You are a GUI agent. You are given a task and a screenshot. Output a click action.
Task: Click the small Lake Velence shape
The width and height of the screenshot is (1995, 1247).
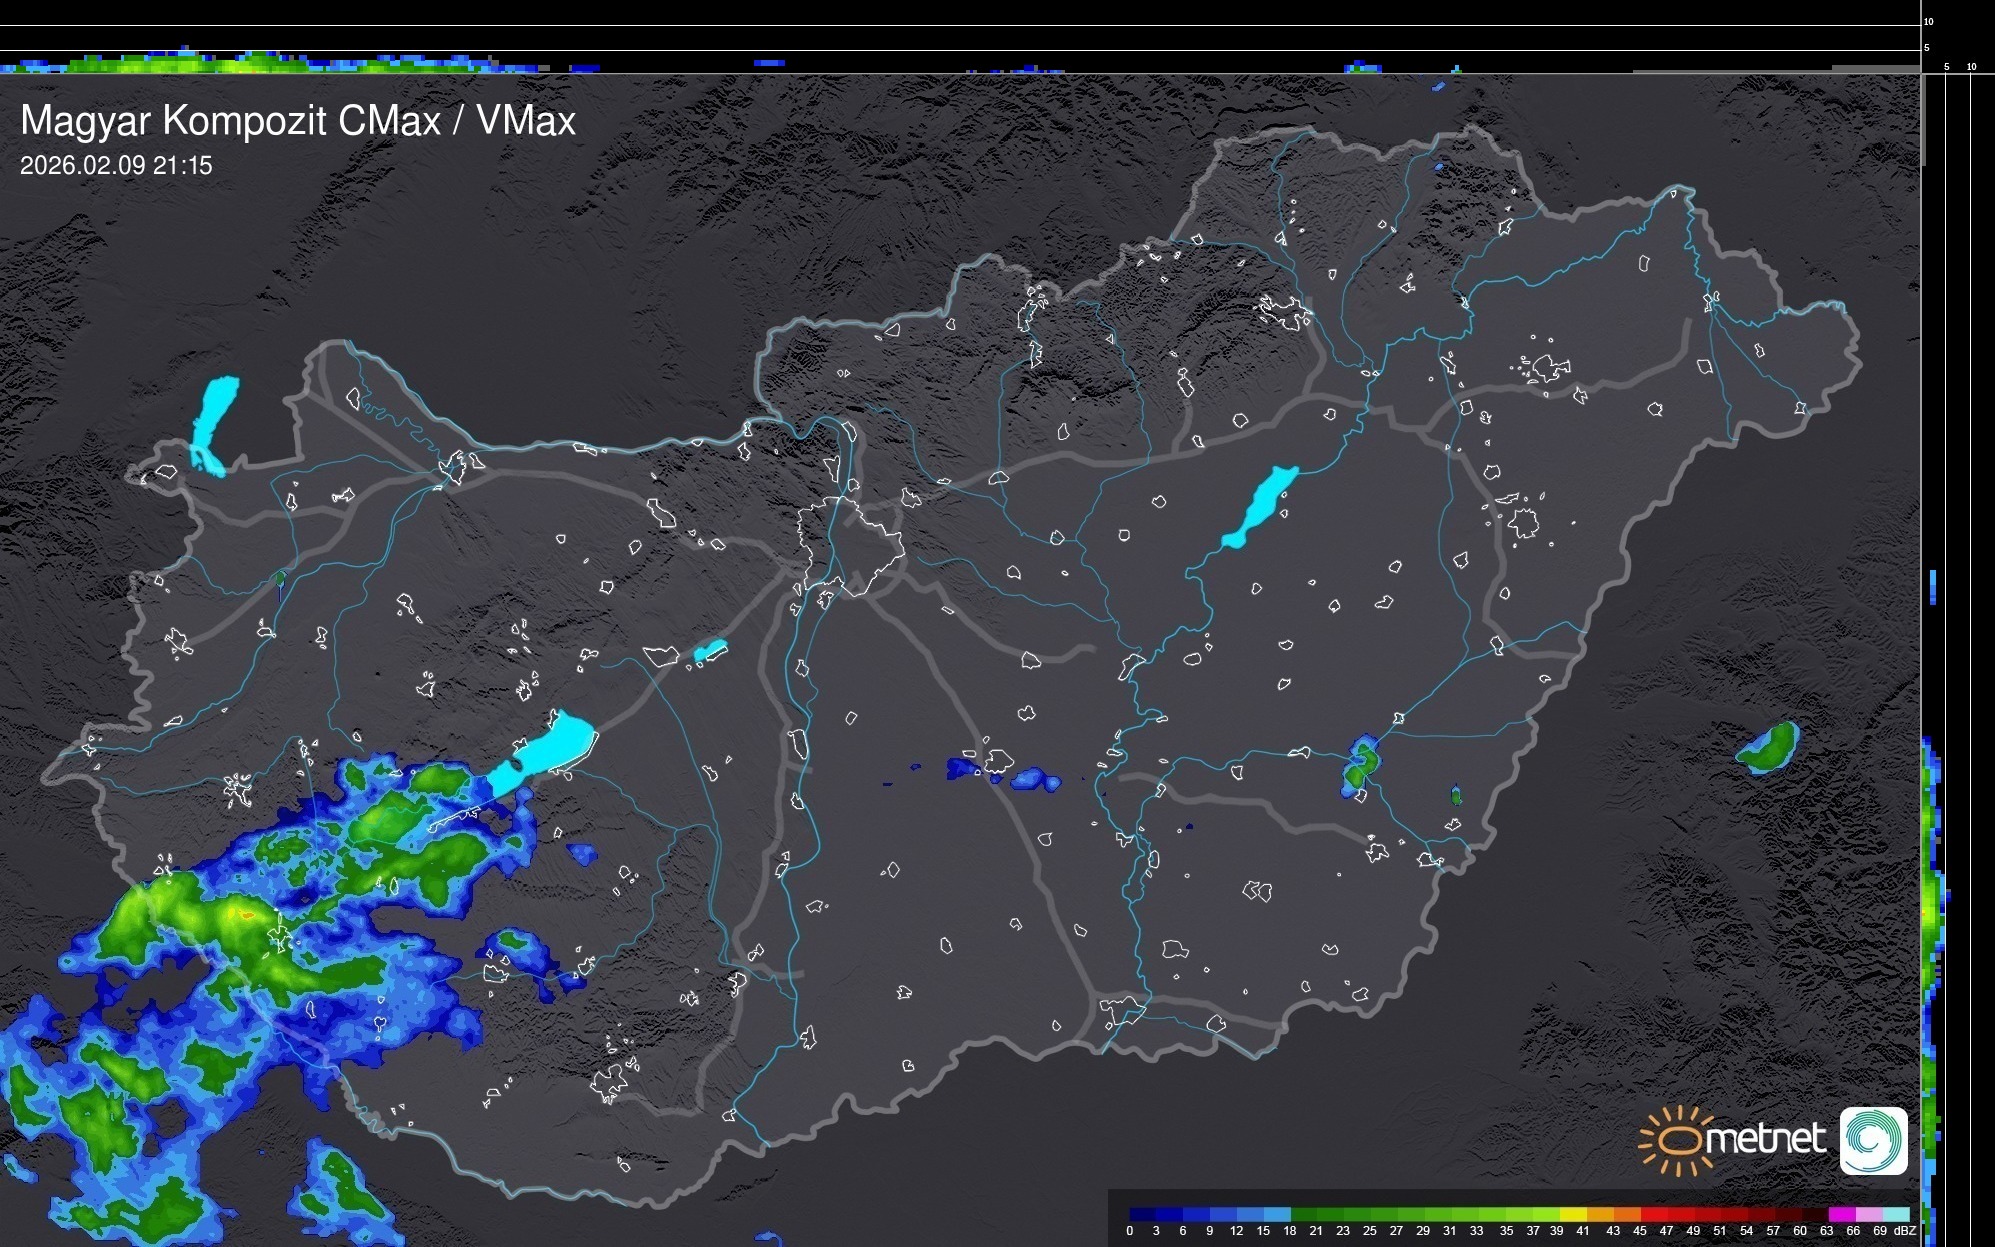click(710, 651)
